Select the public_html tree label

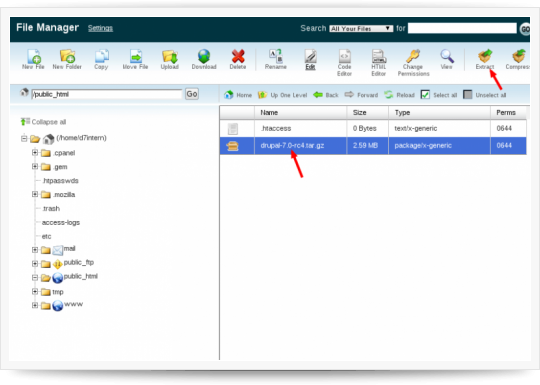tap(81, 276)
